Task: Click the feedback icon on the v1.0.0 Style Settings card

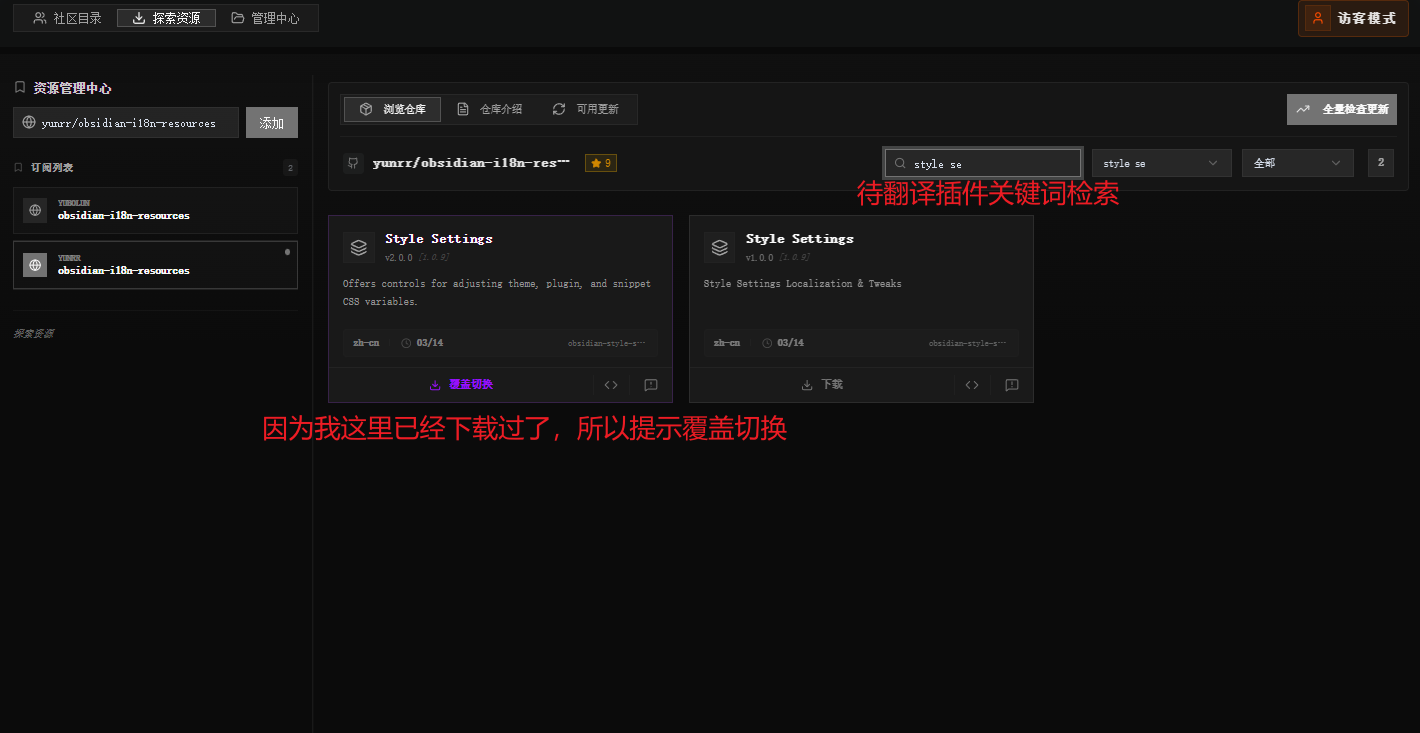Action: coord(1011,384)
